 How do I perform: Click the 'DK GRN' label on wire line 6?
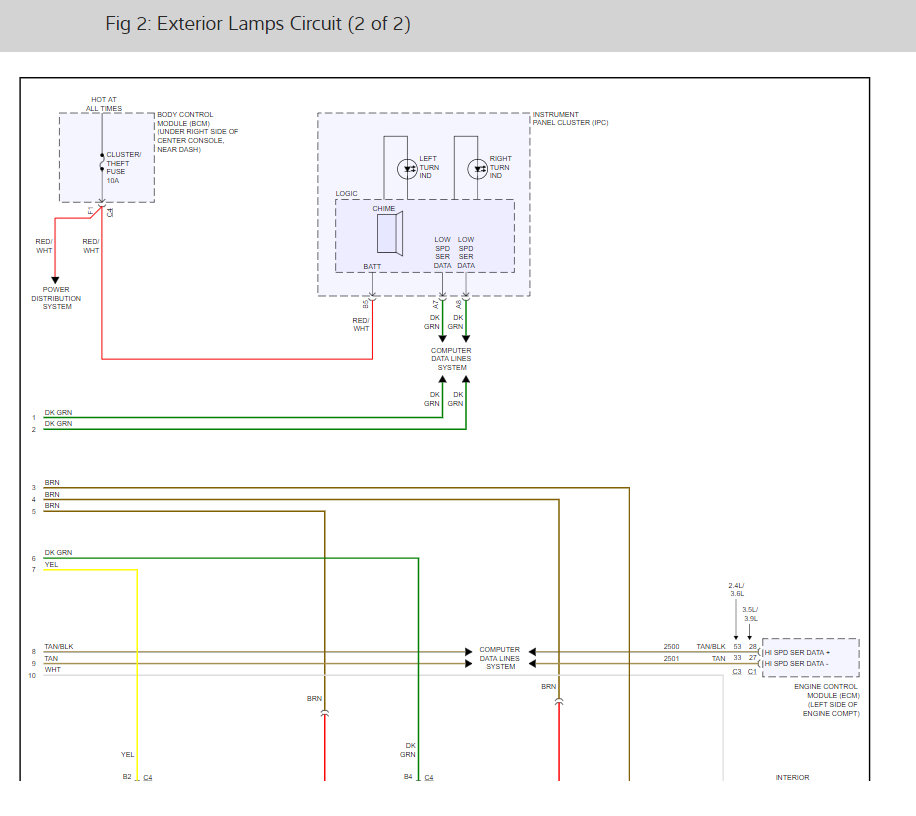click(58, 553)
